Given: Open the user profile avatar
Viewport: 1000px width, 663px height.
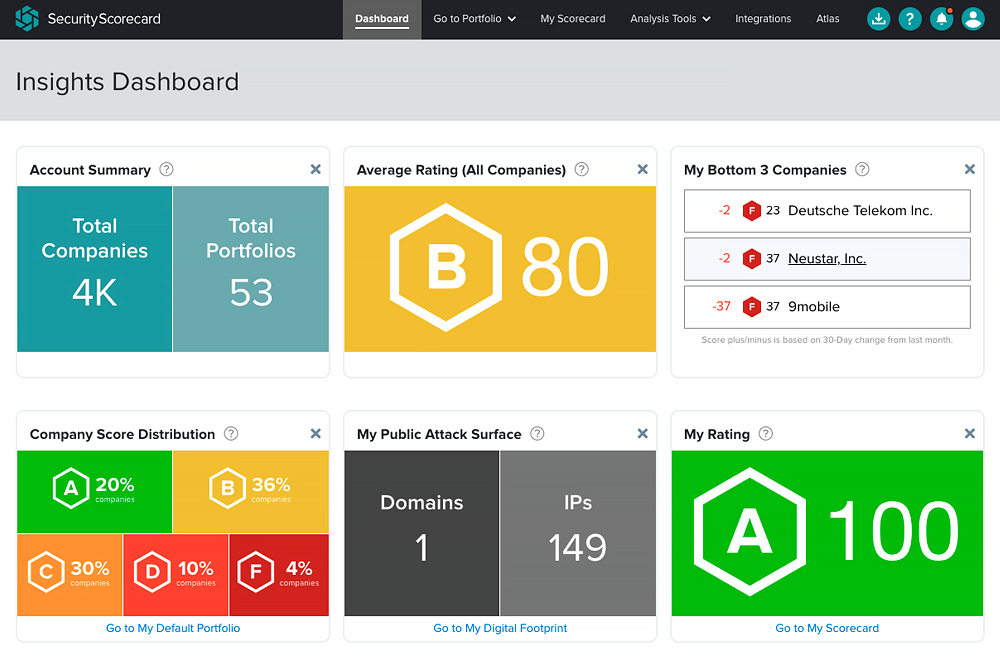Looking at the screenshot, I should click(973, 19).
